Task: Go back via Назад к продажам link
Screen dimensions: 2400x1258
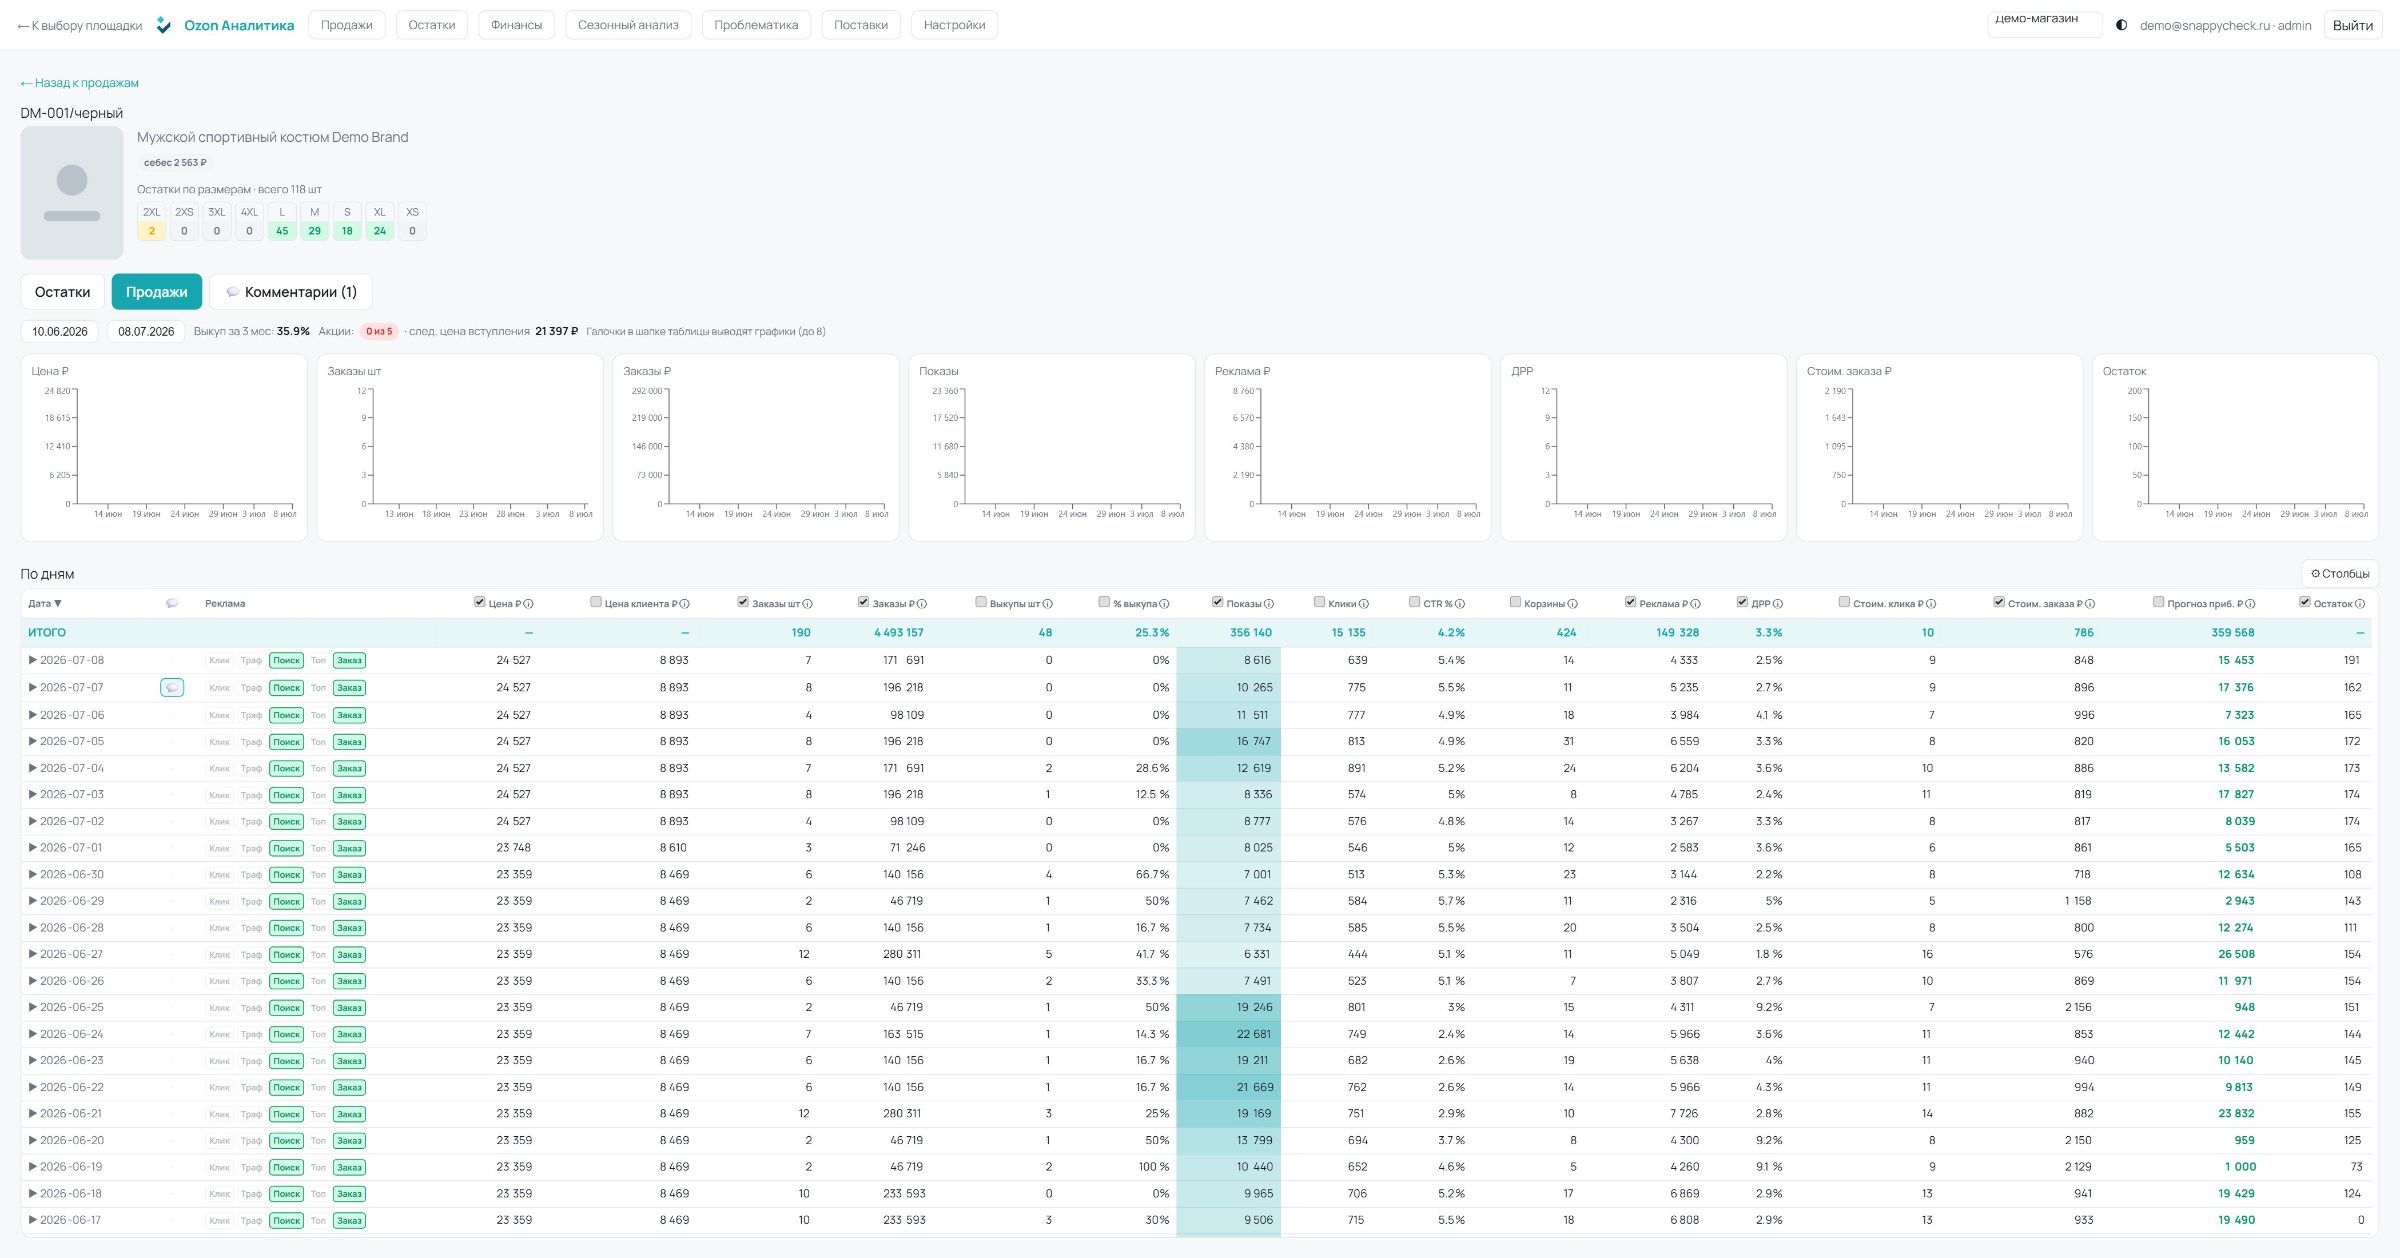Action: point(79,83)
